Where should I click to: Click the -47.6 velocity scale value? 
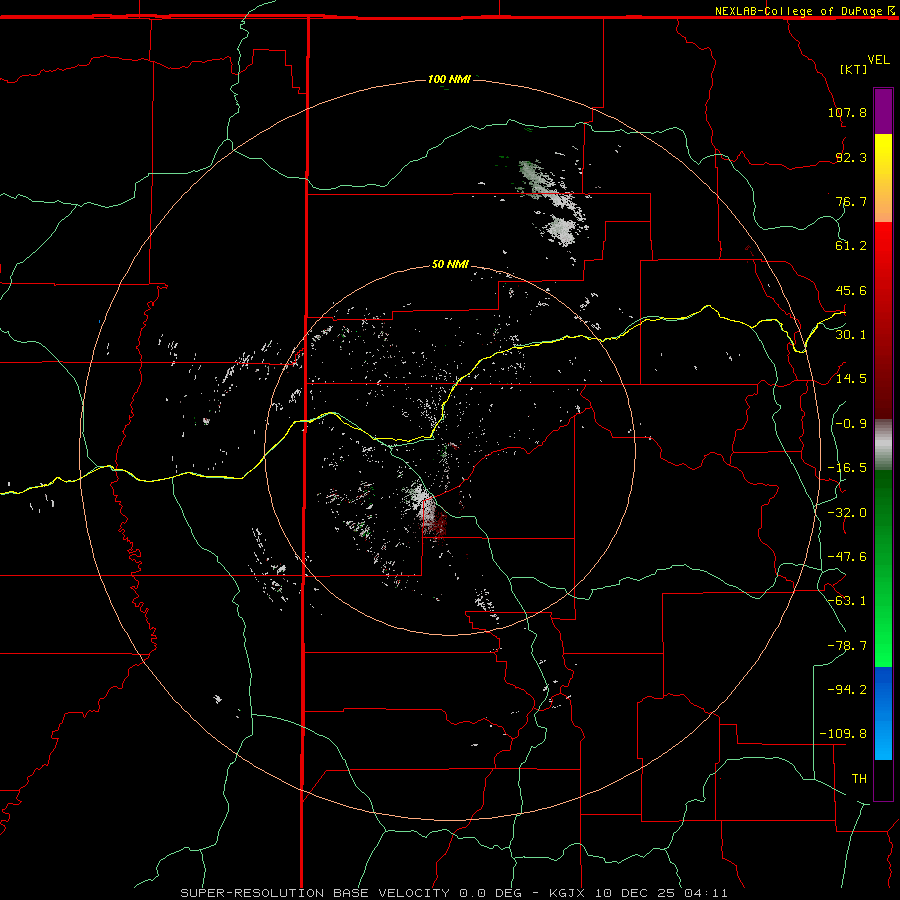[x=847, y=557]
